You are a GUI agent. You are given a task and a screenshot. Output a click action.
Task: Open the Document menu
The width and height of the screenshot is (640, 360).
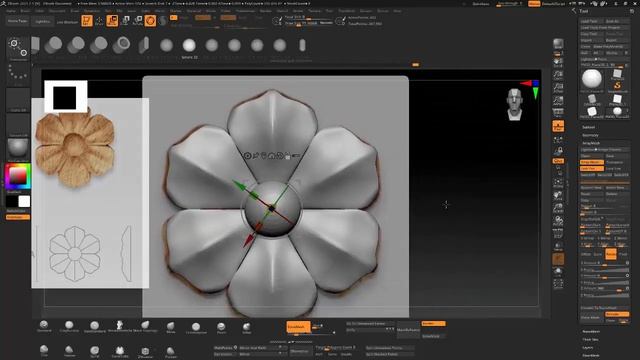click(x=57, y=11)
